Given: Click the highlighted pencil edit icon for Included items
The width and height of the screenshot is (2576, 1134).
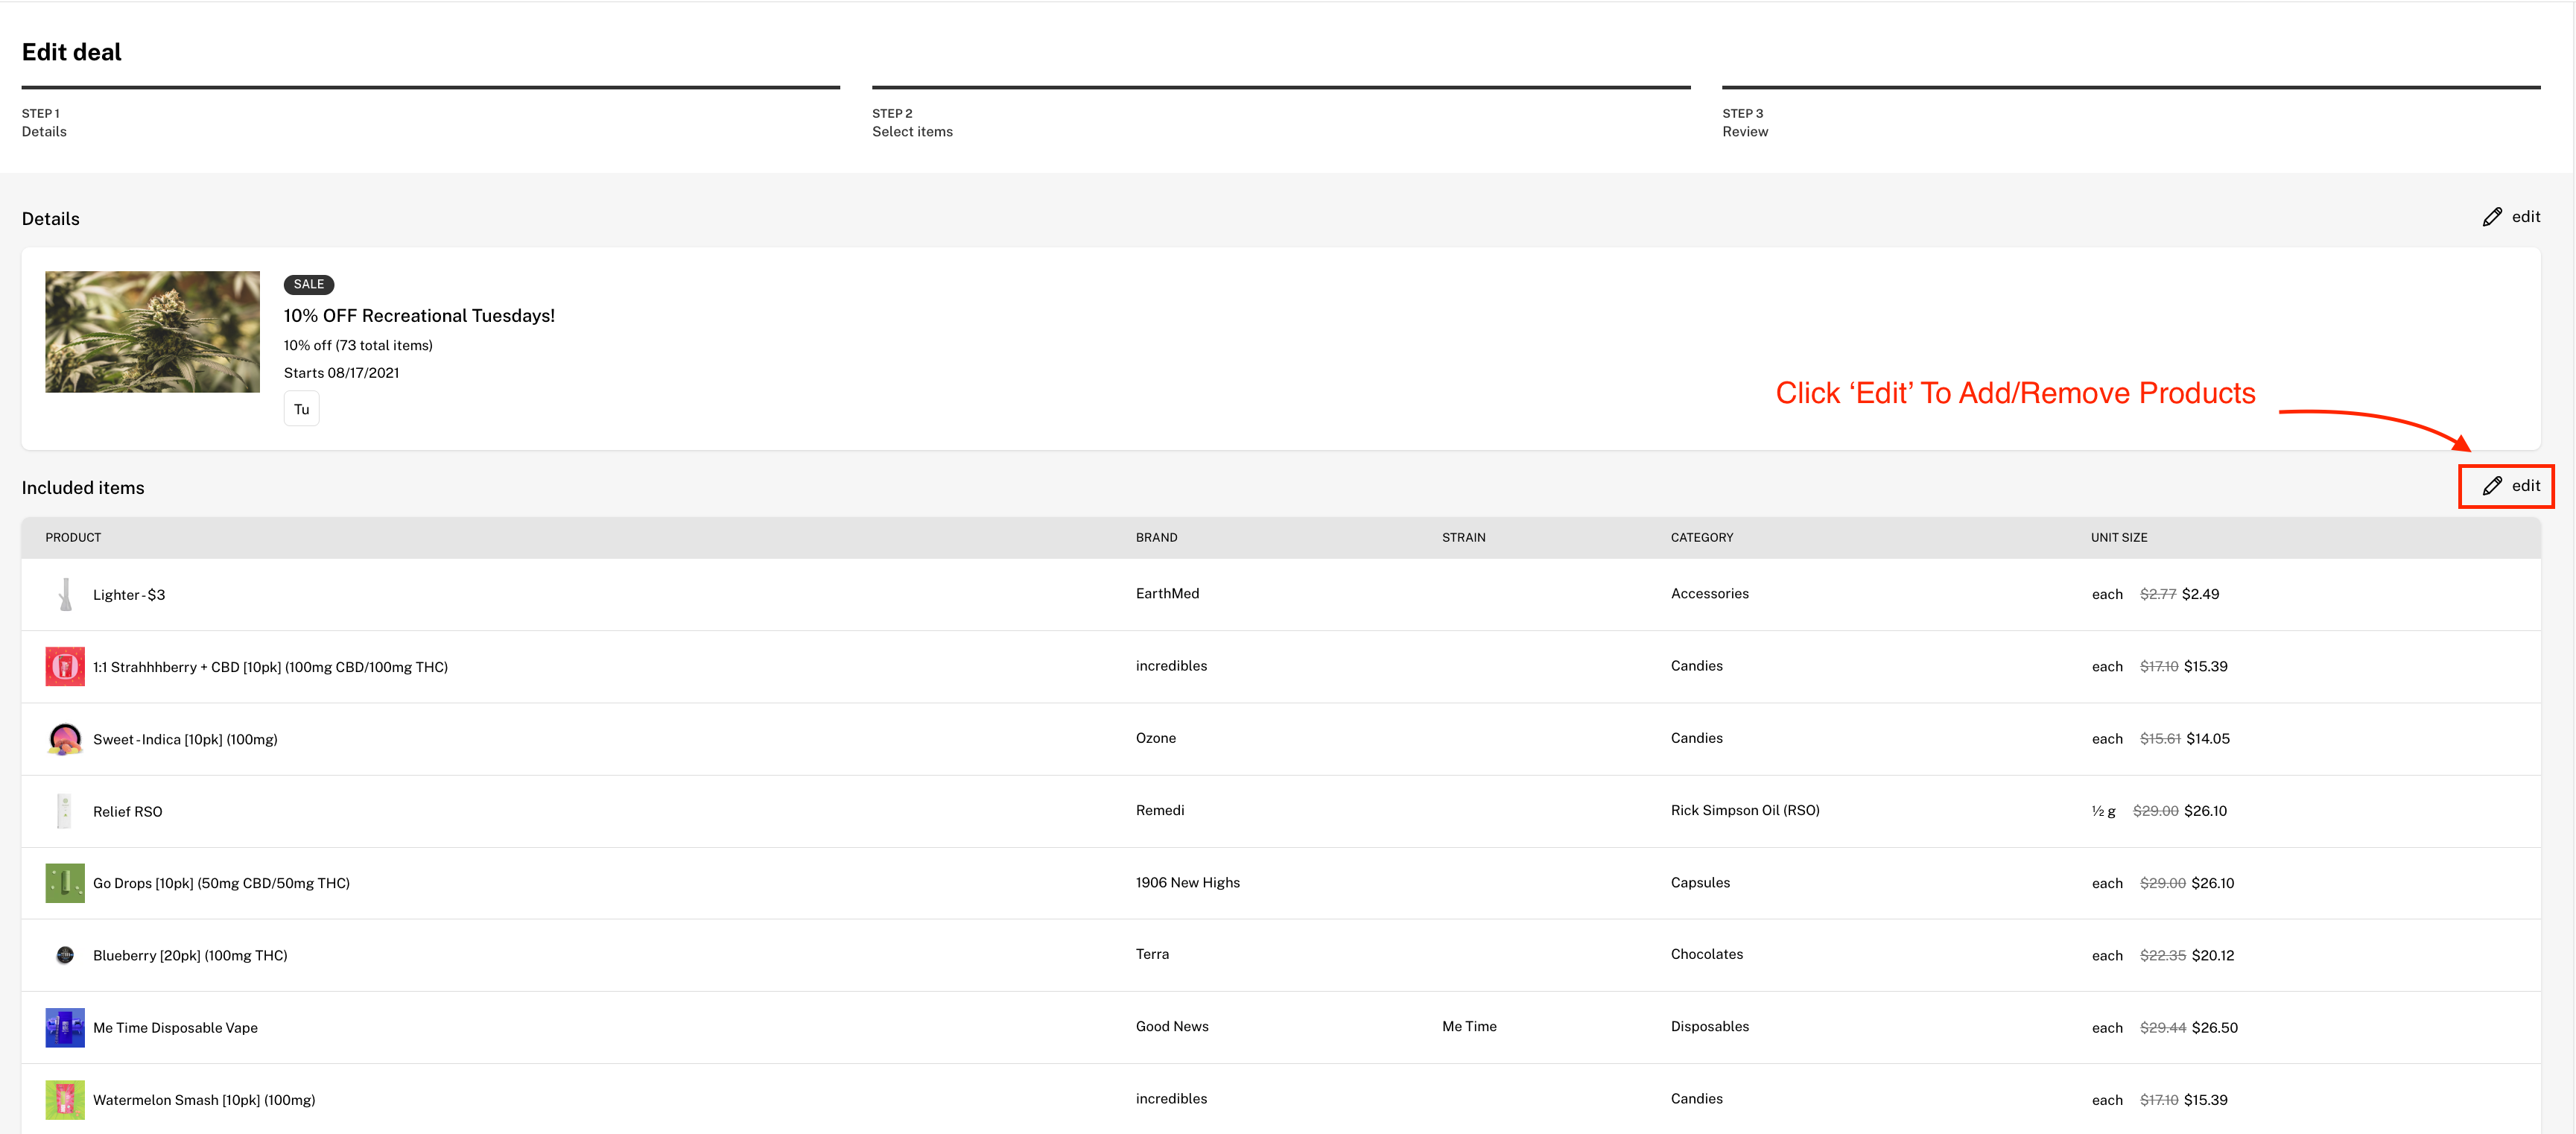Looking at the screenshot, I should coord(2505,485).
